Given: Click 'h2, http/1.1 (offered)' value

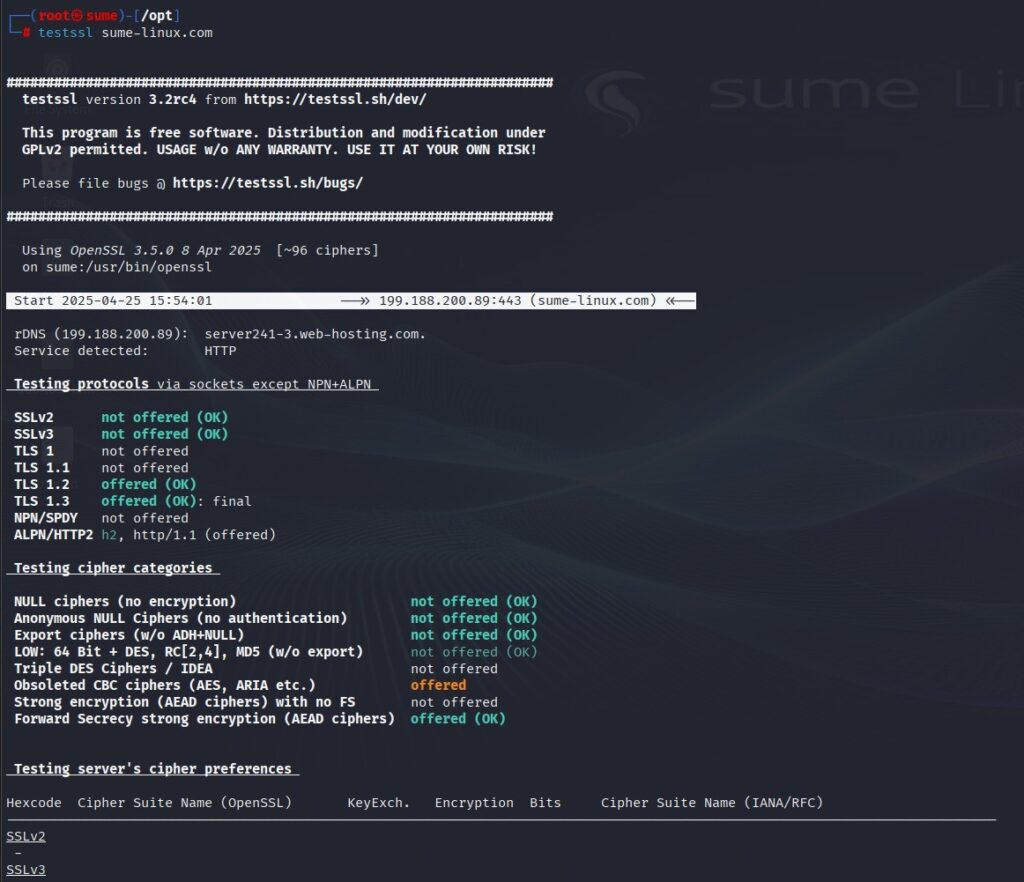Looking at the screenshot, I should click(x=189, y=535).
